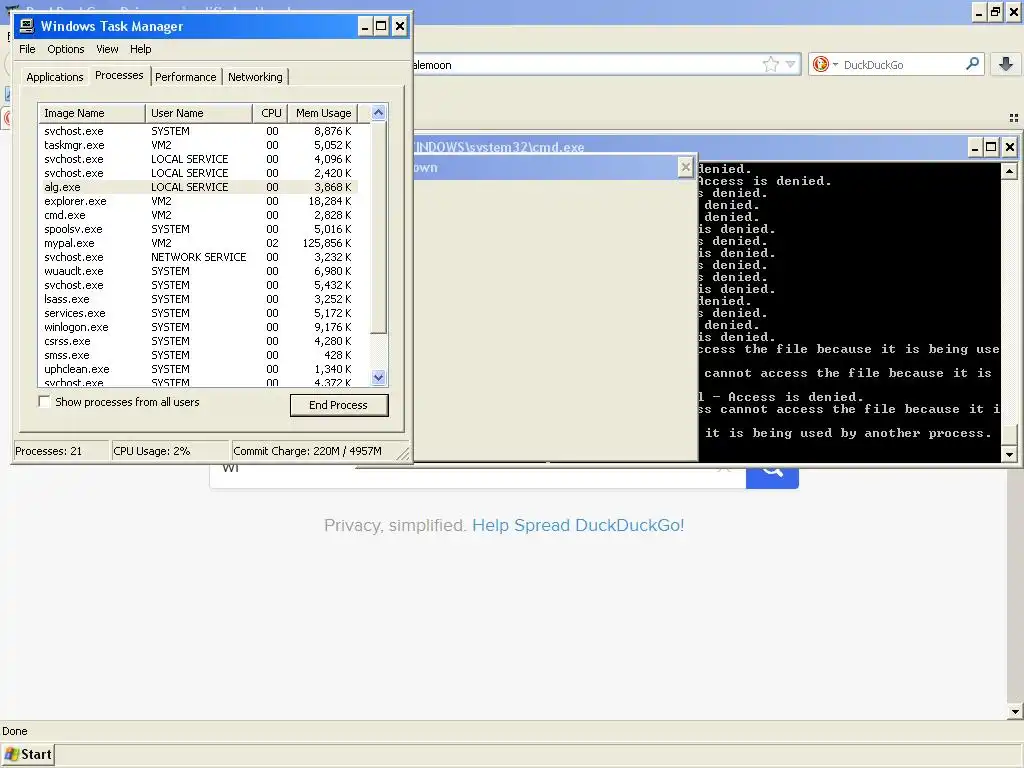This screenshot has height=768, width=1024.
Task: Select the spoolsv.exe process row
Action: point(198,229)
